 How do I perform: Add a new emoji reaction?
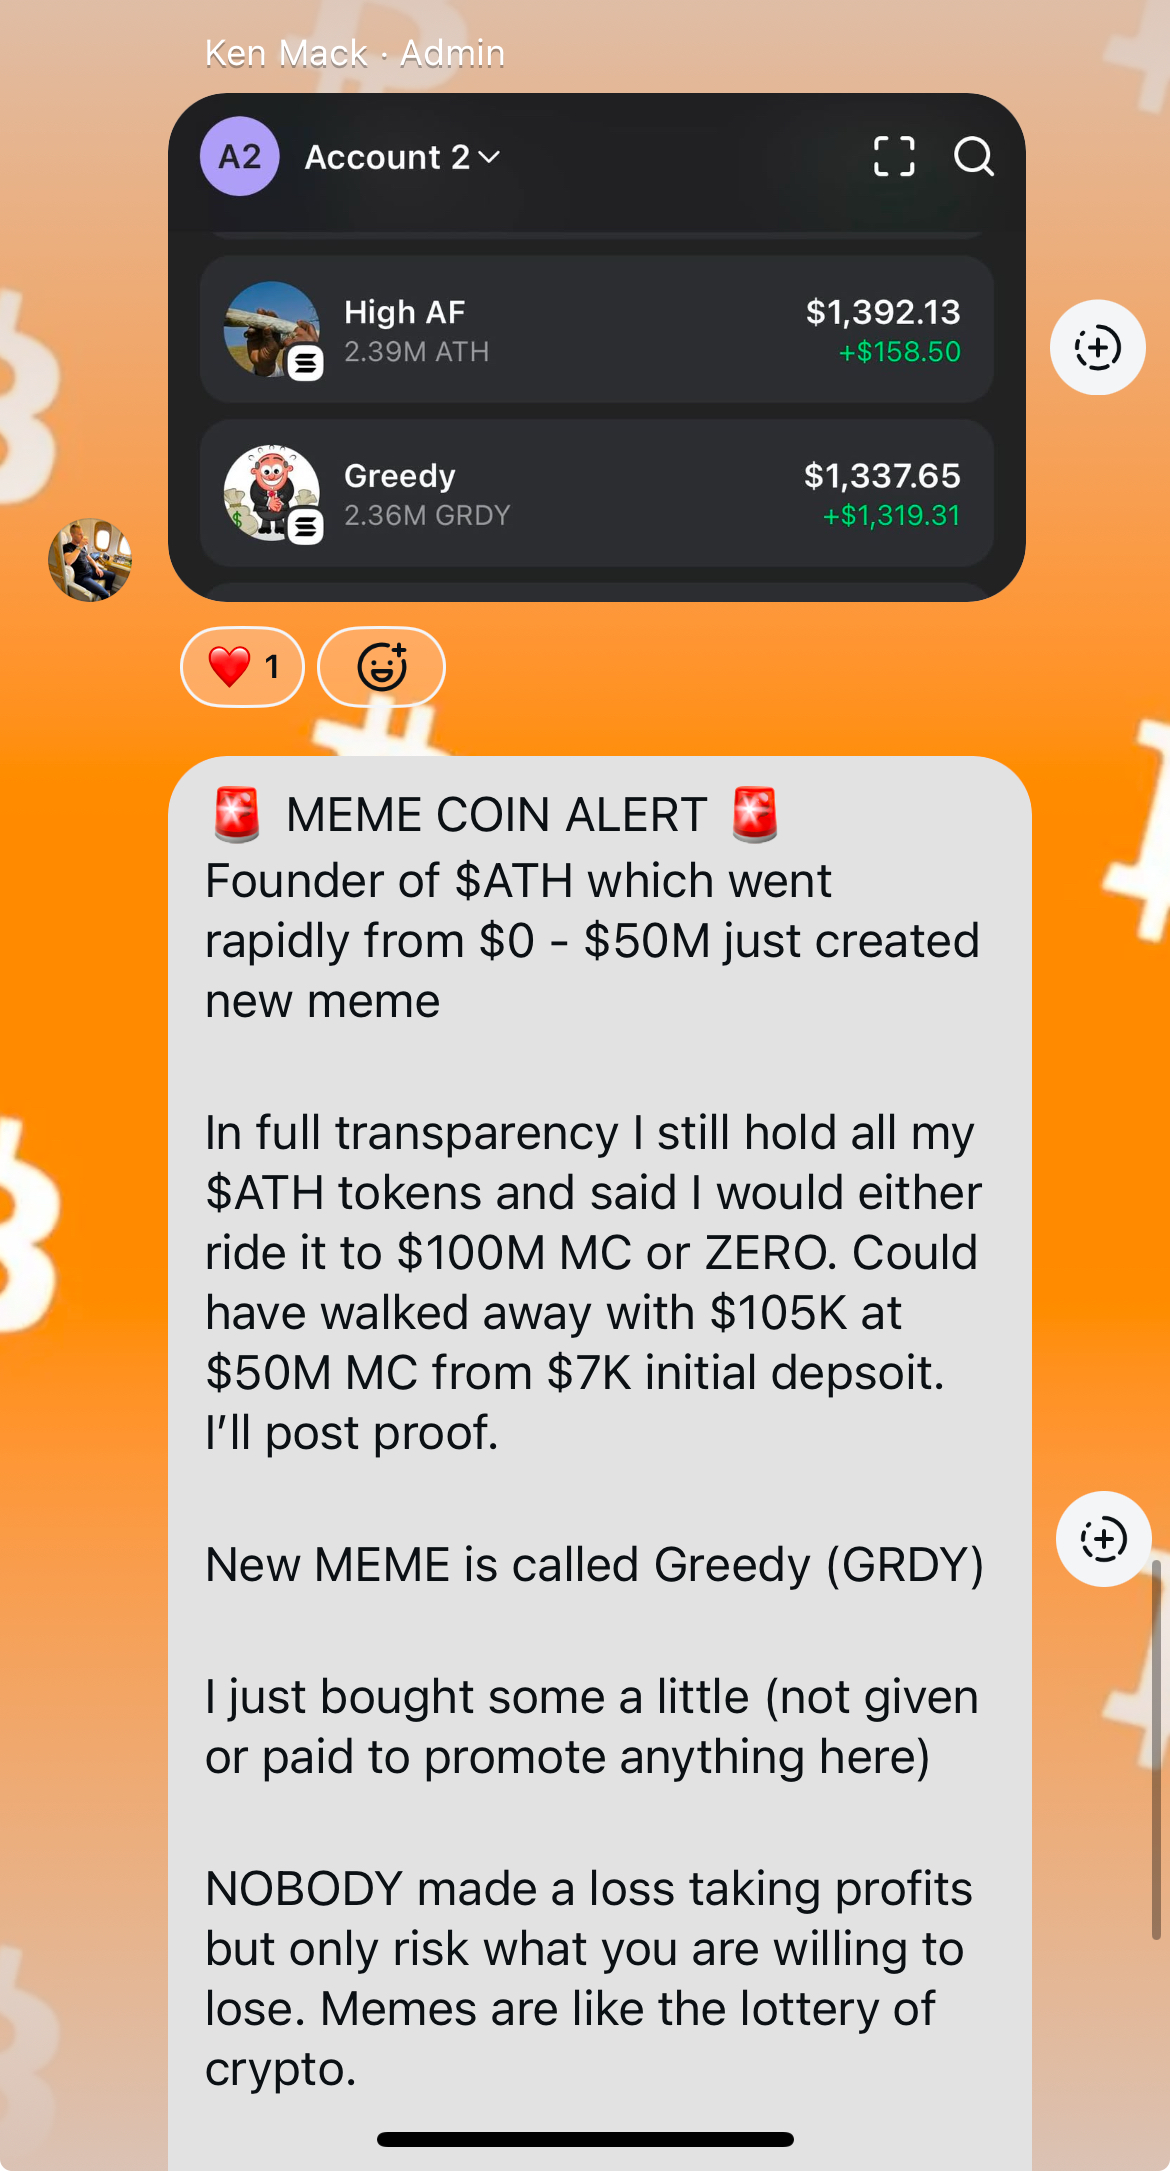tap(381, 667)
